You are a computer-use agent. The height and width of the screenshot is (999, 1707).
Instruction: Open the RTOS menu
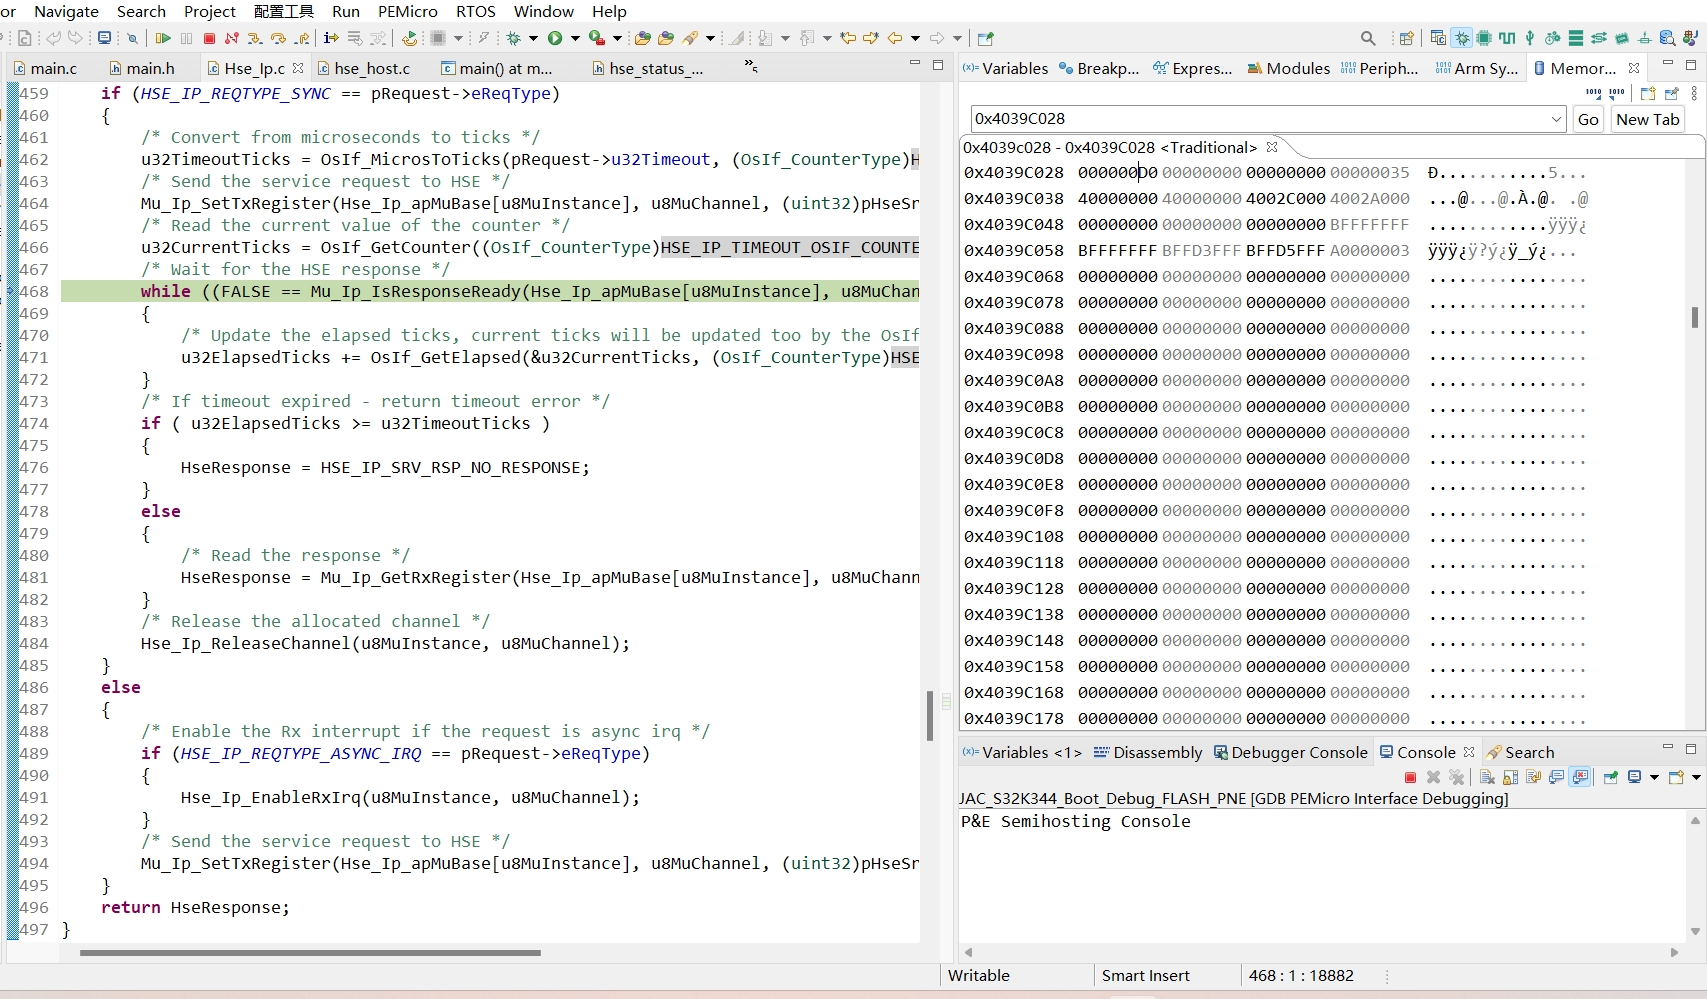tap(476, 11)
